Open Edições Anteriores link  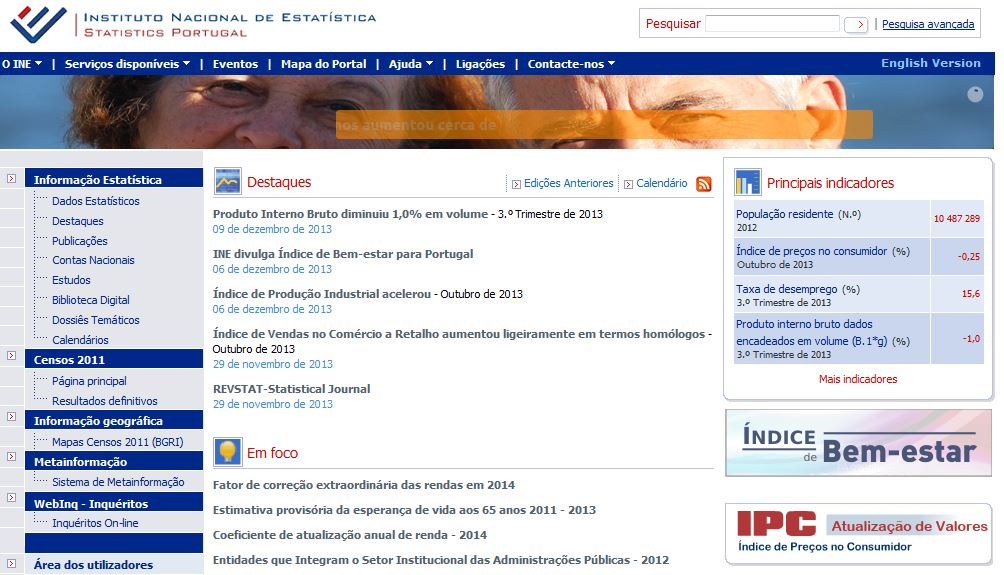click(x=568, y=183)
